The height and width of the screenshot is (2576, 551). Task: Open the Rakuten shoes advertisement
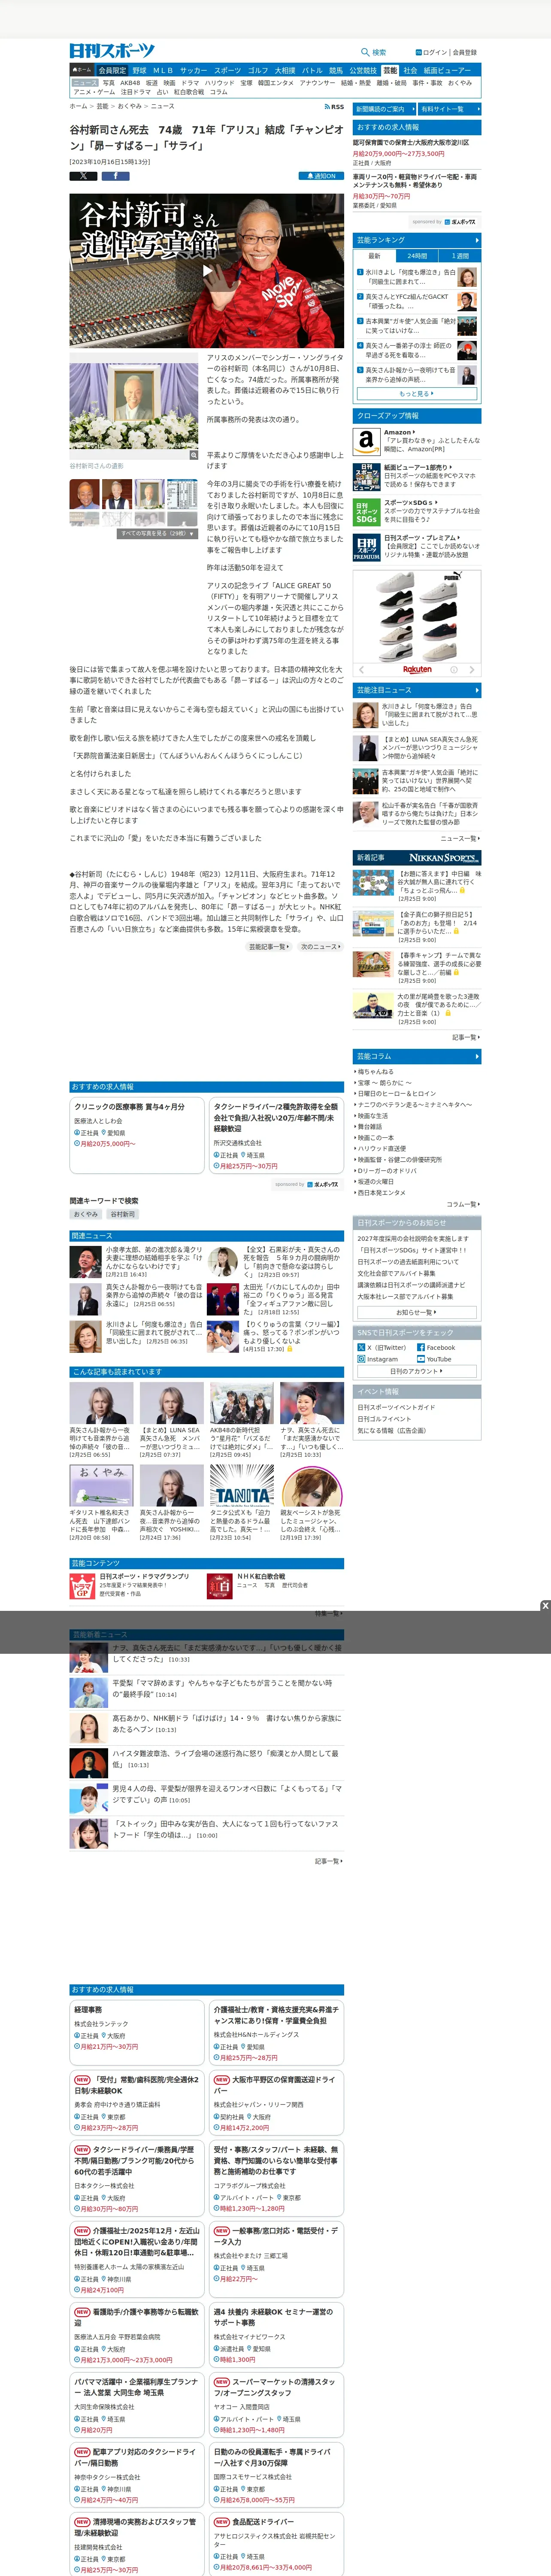[x=417, y=623]
